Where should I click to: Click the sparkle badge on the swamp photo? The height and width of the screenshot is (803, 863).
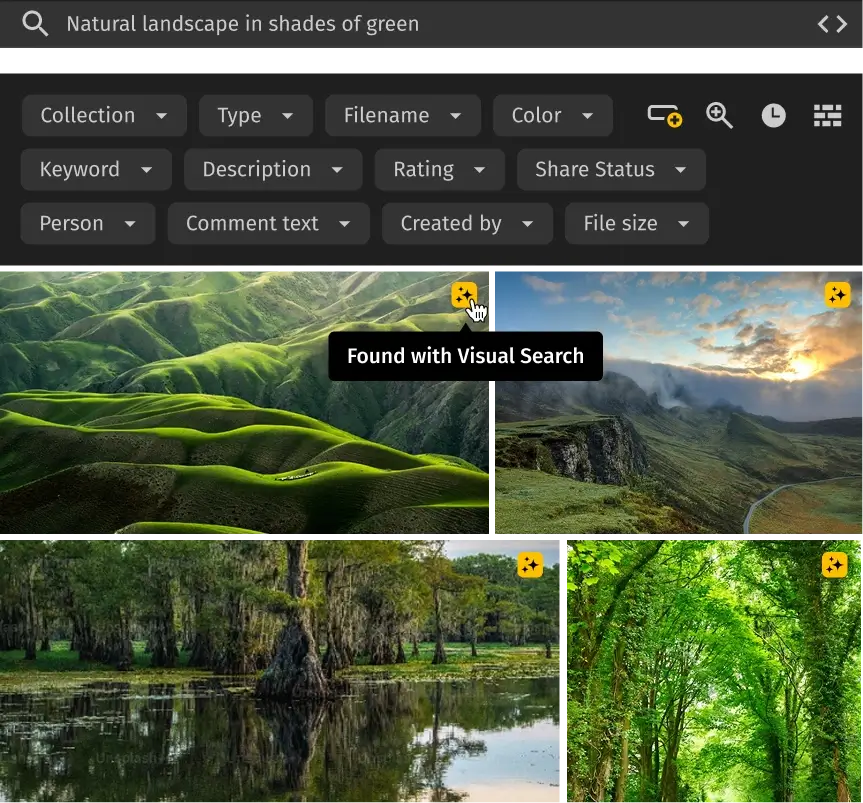click(530, 565)
